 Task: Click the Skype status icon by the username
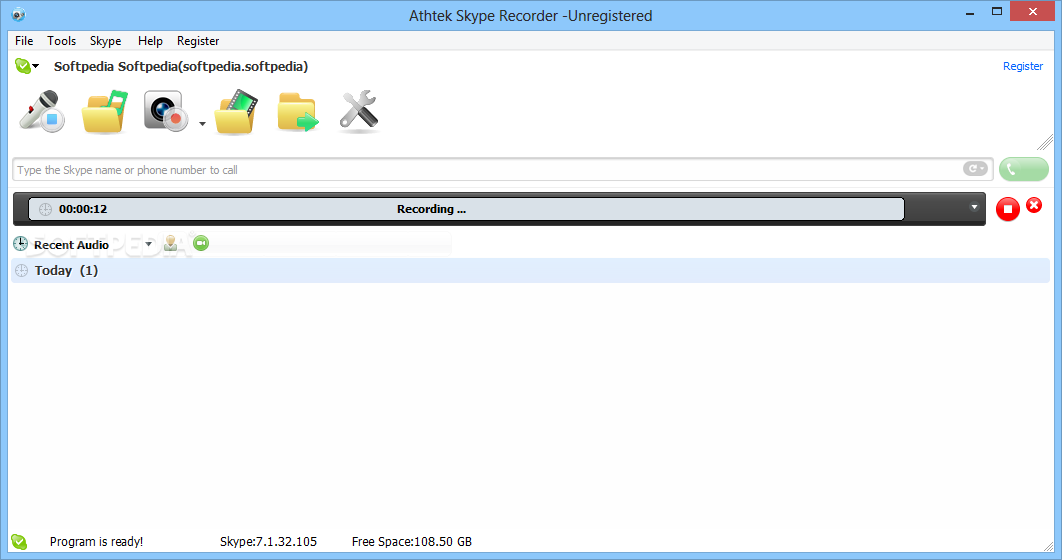pos(22,66)
